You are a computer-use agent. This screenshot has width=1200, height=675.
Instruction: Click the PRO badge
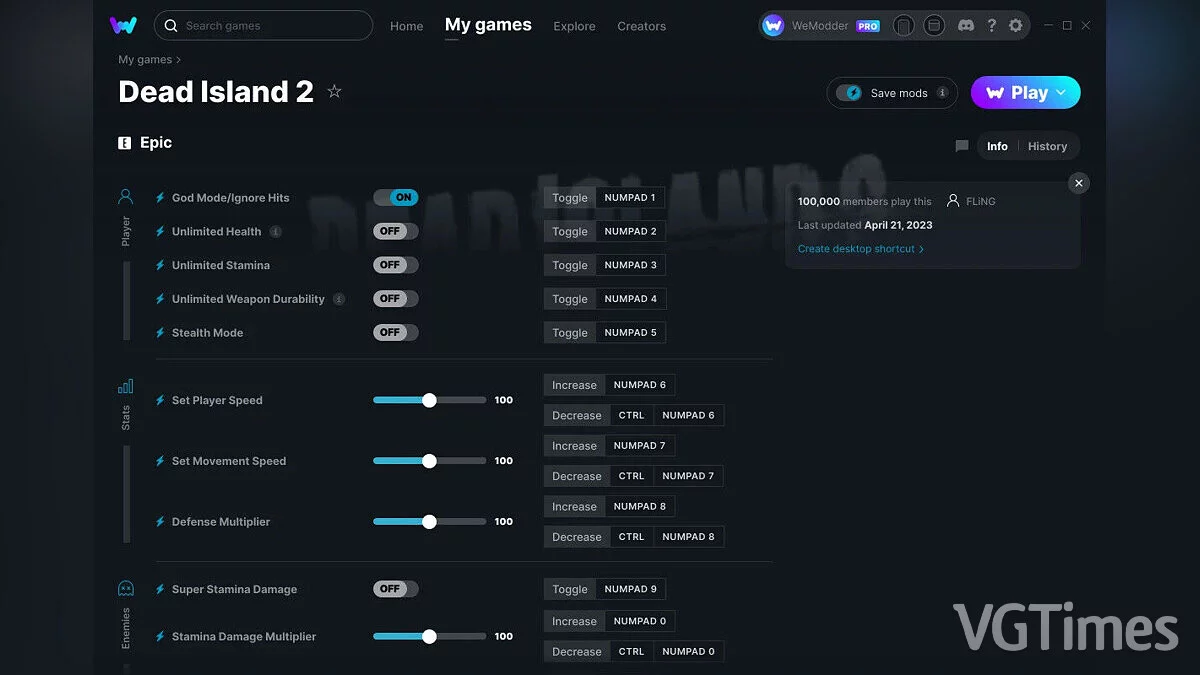pyautogui.click(x=868, y=27)
